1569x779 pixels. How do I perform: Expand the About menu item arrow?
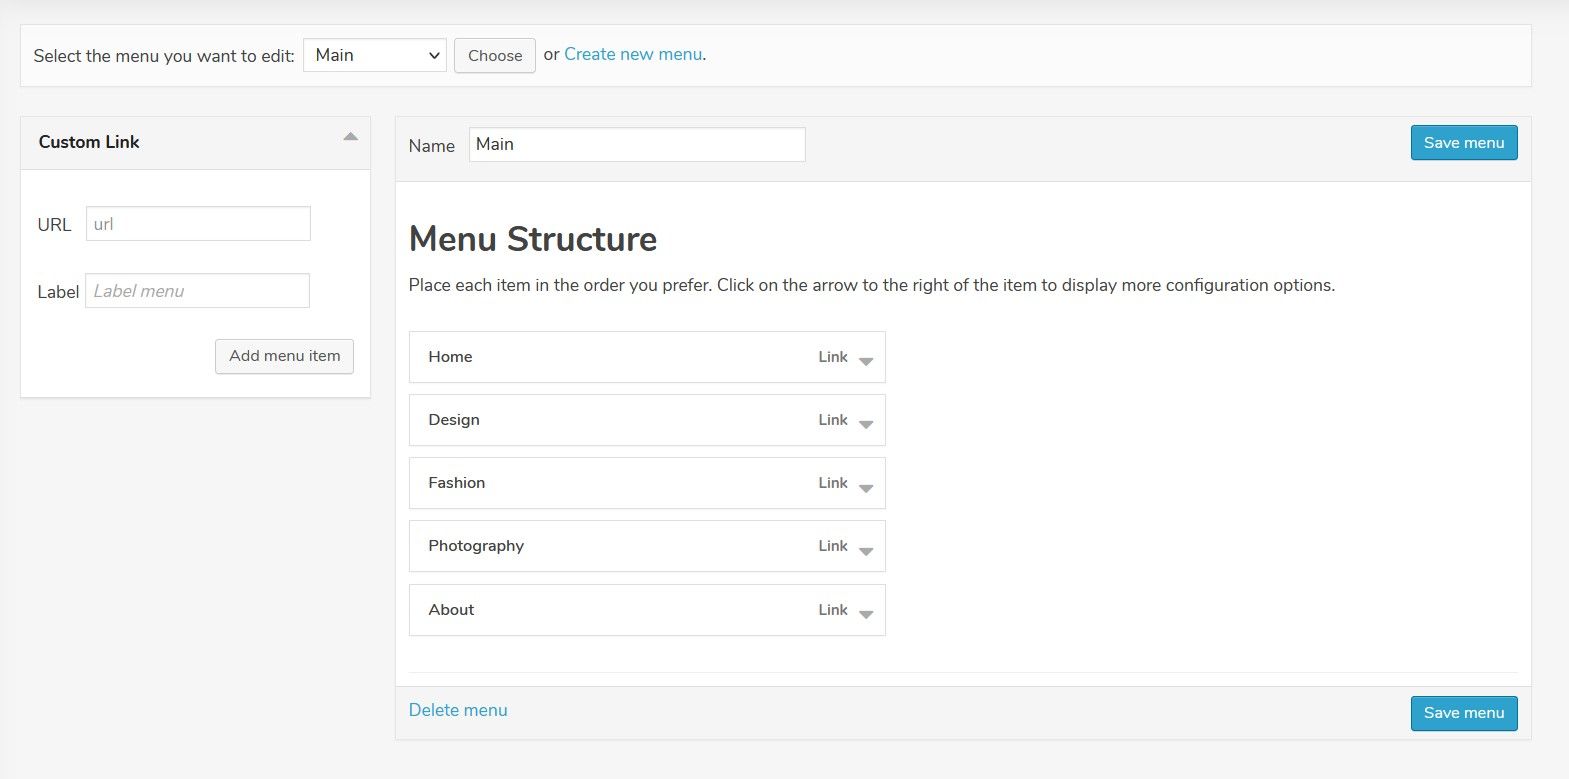tap(866, 614)
